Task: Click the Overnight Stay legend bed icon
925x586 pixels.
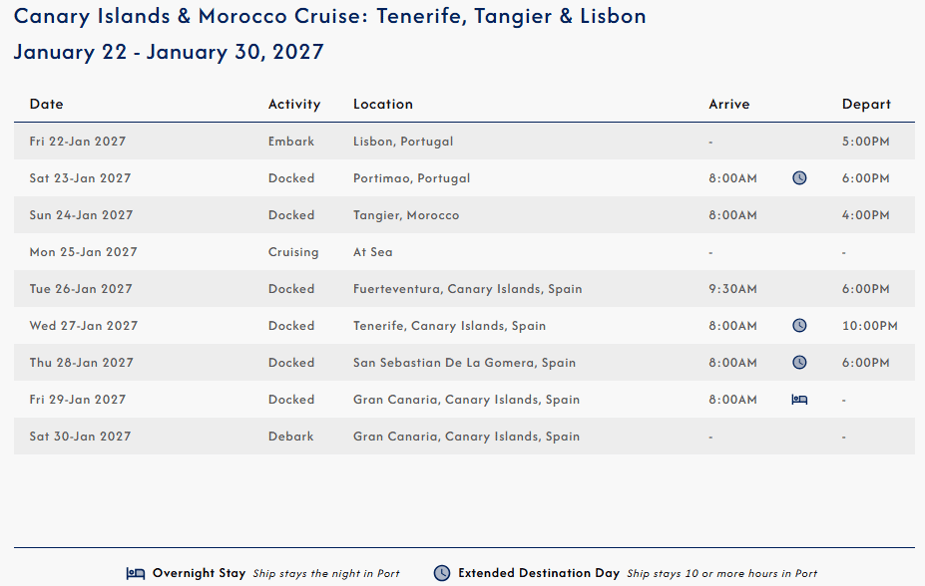Action: (x=136, y=573)
